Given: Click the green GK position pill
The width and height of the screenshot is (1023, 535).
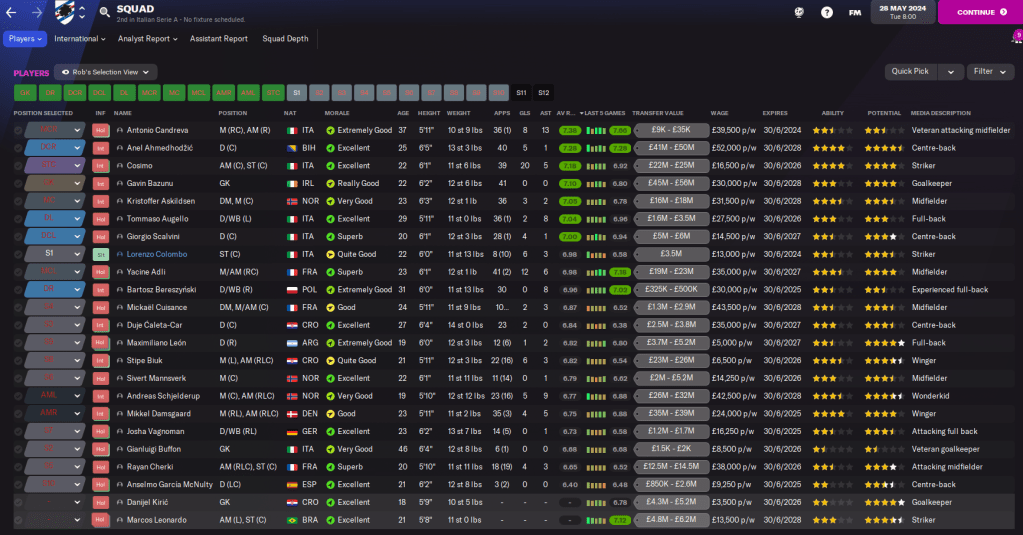Looking at the screenshot, I should point(24,92).
